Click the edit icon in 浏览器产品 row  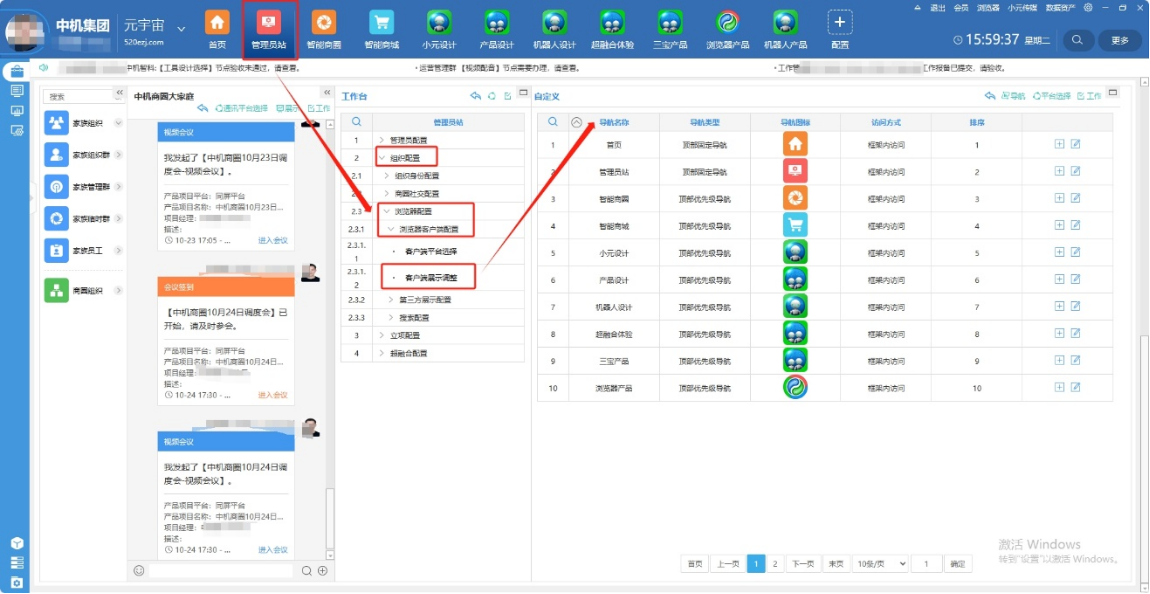pyautogui.click(x=1075, y=387)
